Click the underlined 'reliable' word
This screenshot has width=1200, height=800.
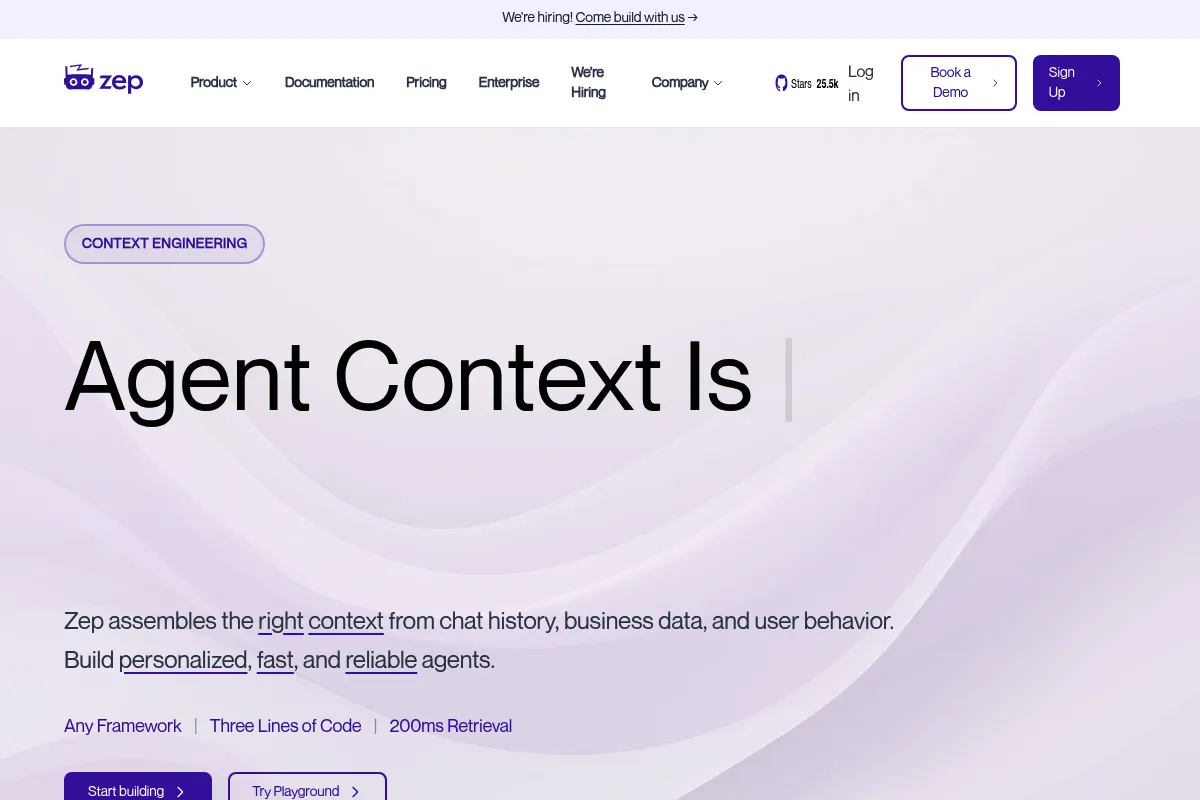381,661
